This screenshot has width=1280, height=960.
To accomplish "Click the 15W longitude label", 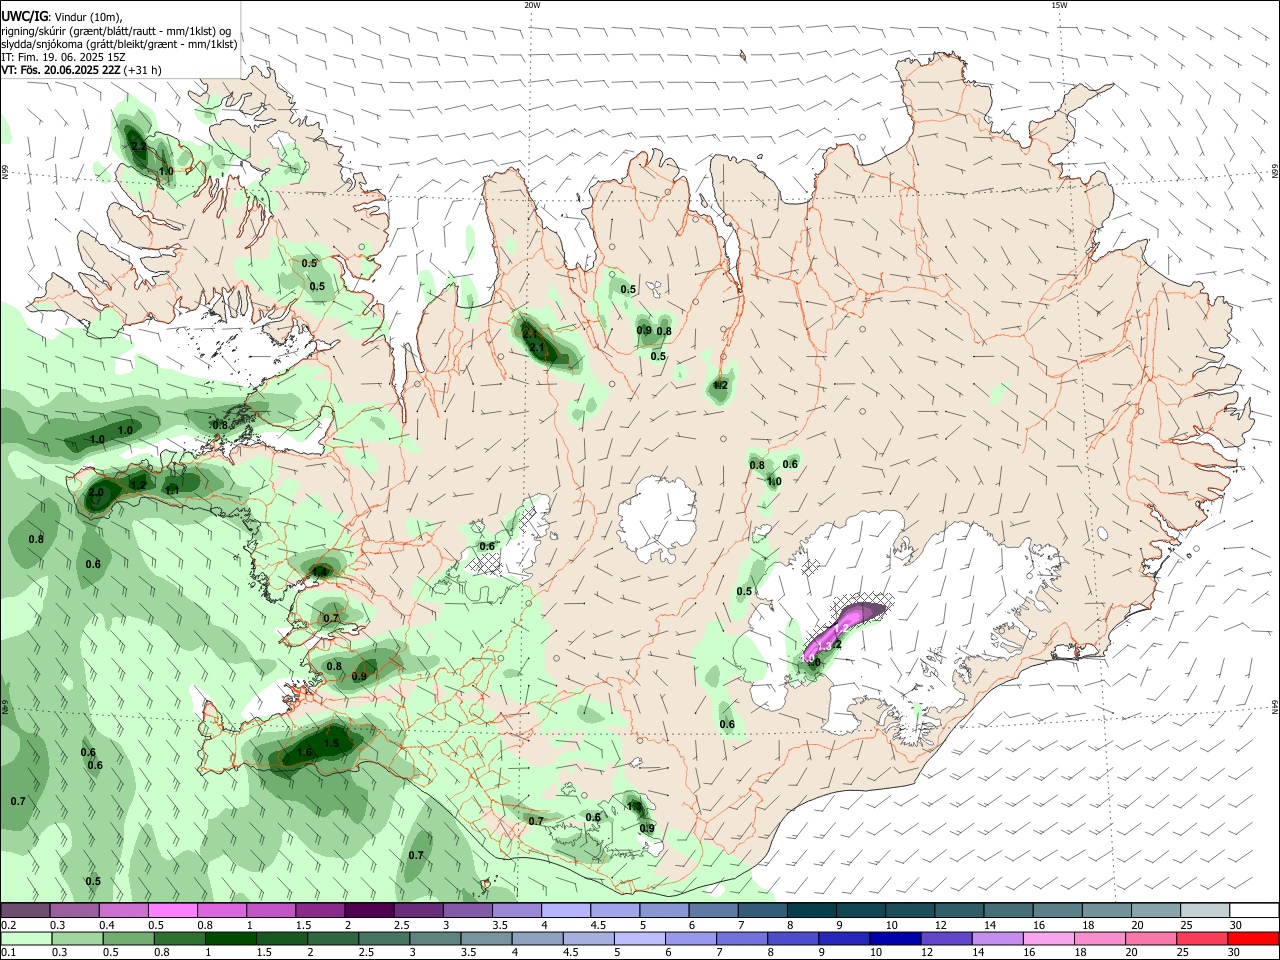I will tap(1059, 5).
